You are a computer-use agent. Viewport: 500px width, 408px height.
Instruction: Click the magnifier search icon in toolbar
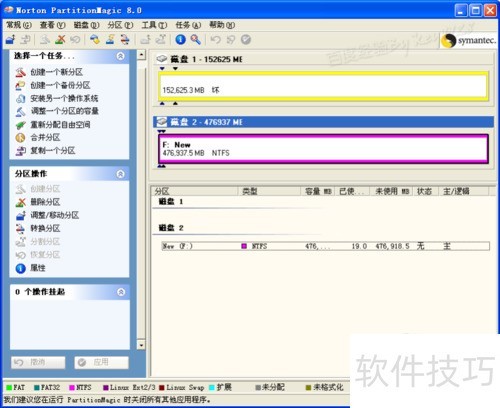coord(196,40)
